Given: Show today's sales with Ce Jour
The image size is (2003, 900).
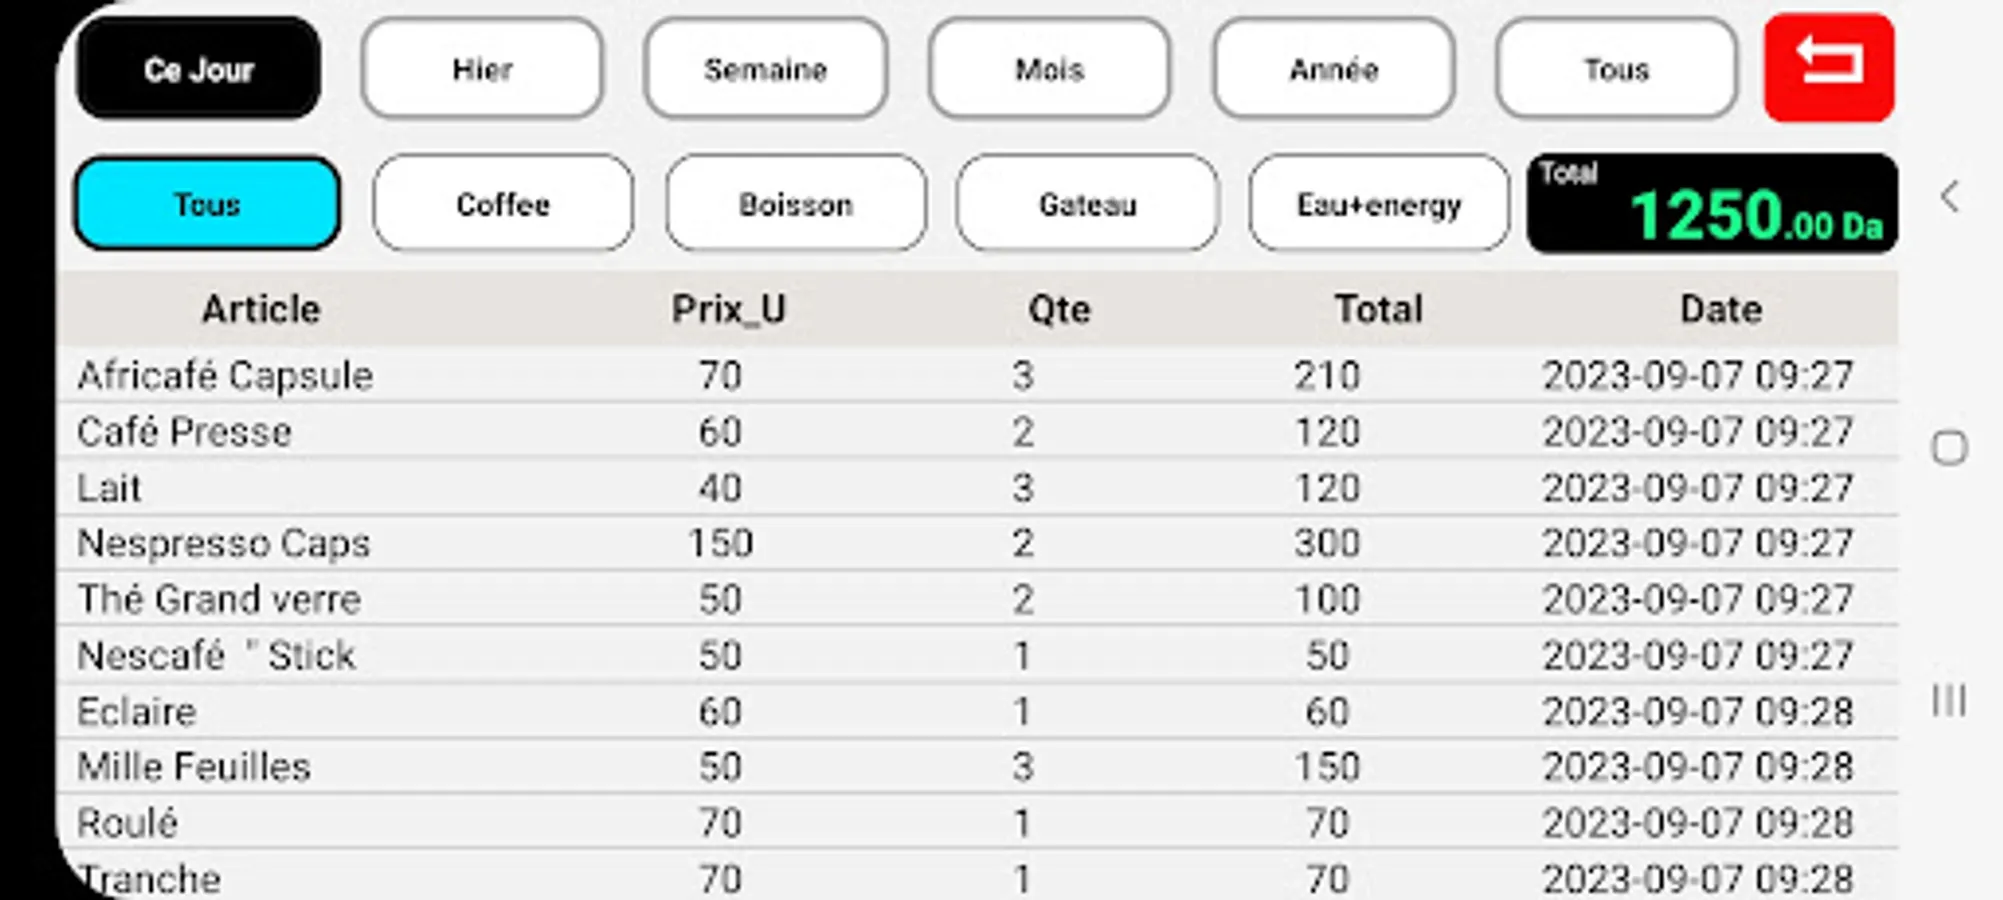Looking at the screenshot, I should (199, 69).
